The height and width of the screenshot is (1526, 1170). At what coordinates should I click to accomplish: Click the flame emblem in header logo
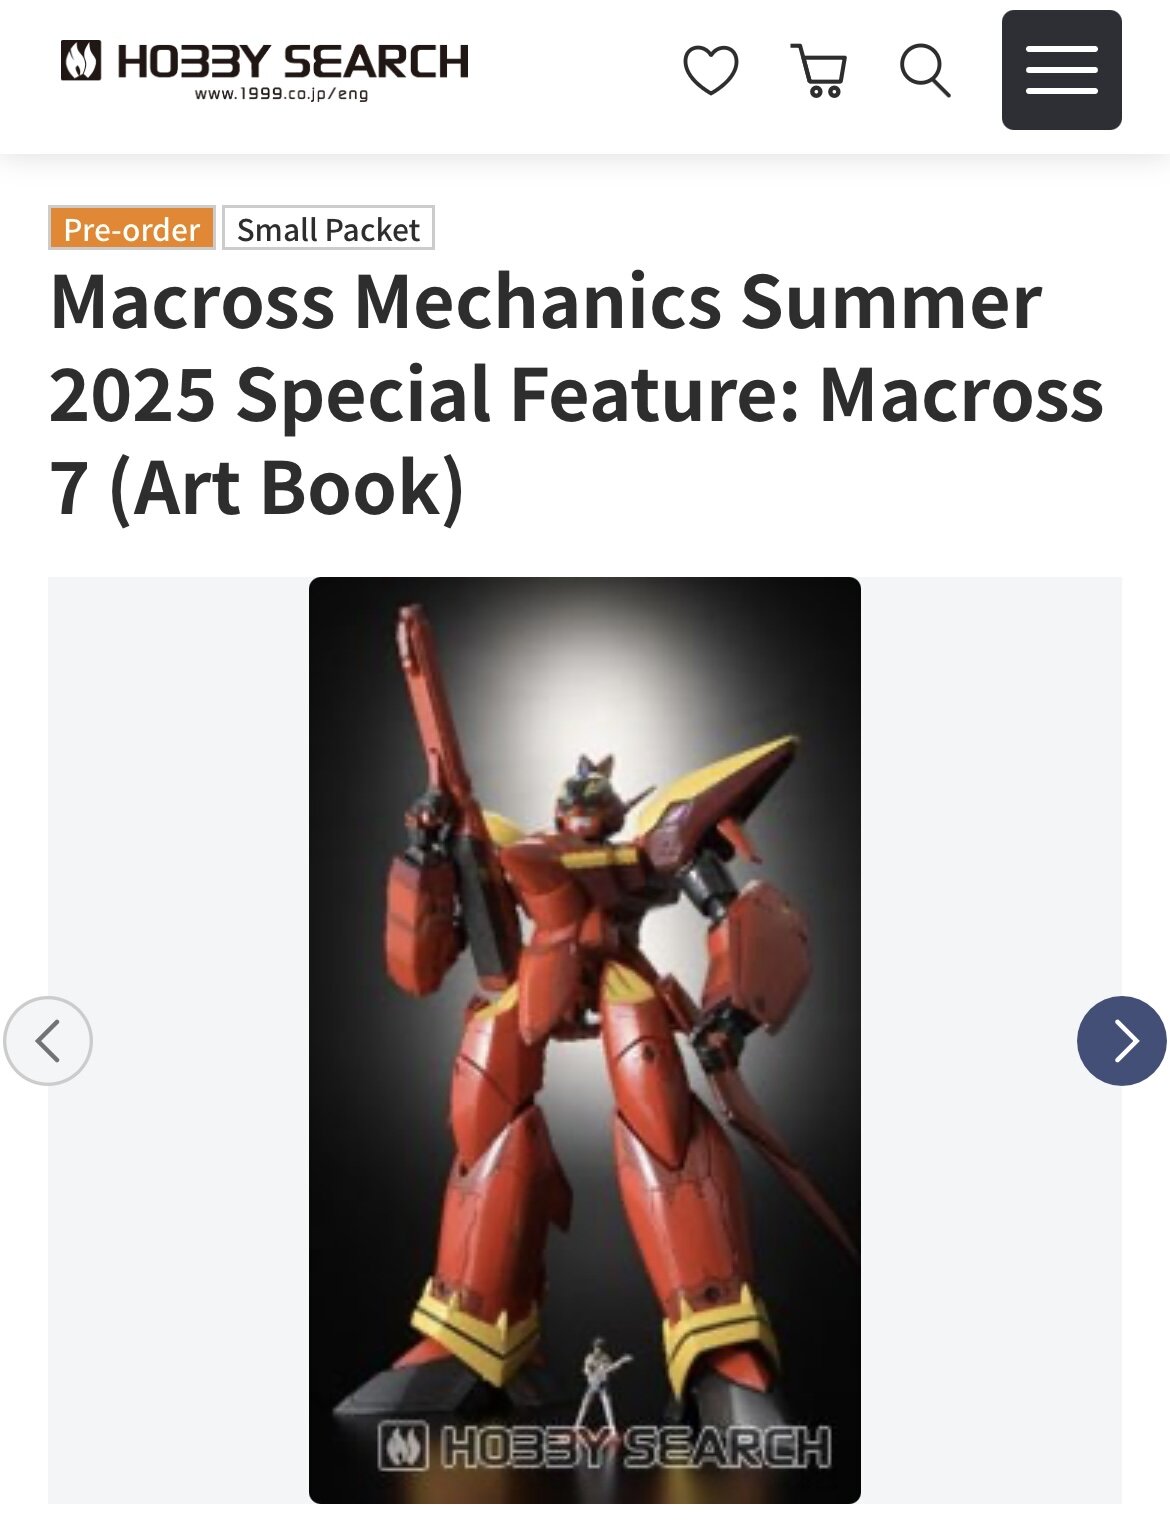click(x=81, y=60)
